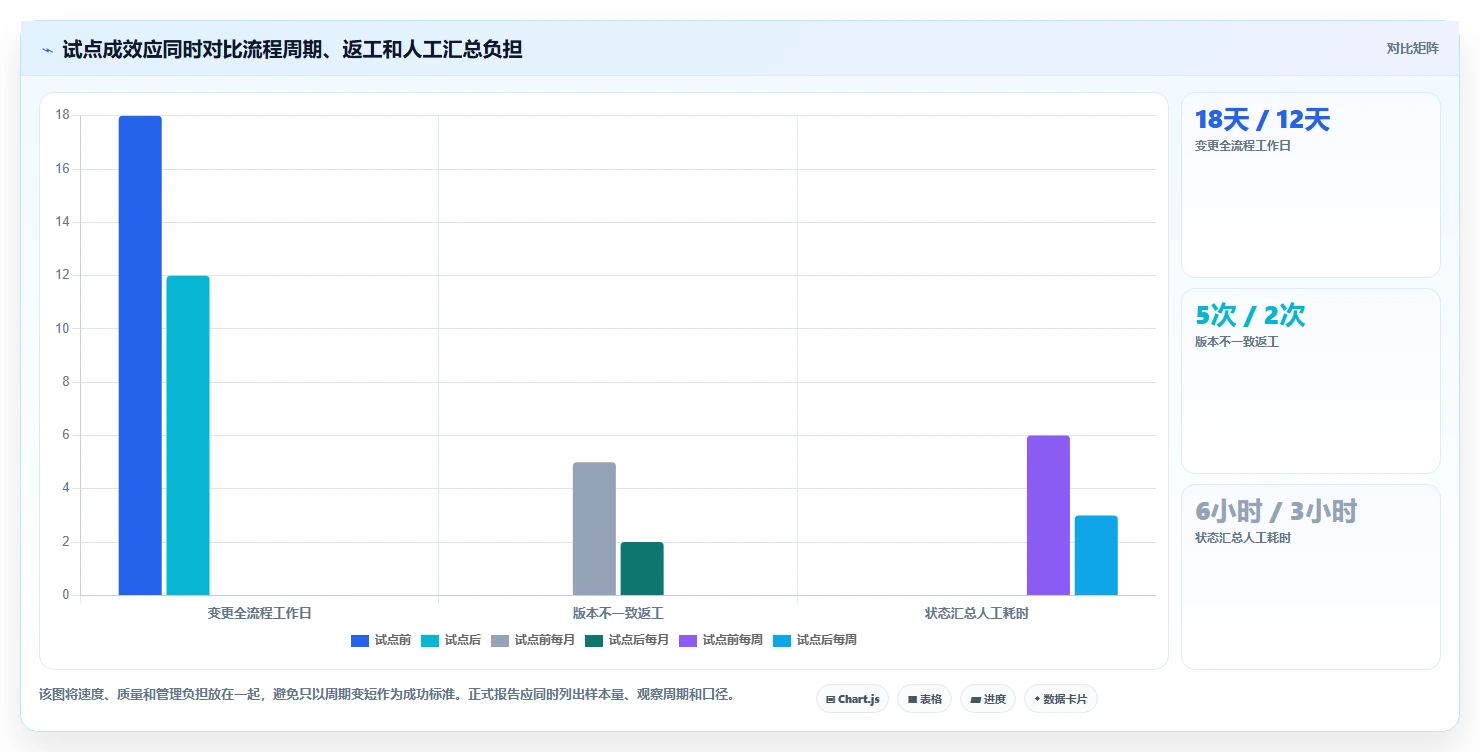Select the 6小时 / 3小时 data card

coord(1311,577)
